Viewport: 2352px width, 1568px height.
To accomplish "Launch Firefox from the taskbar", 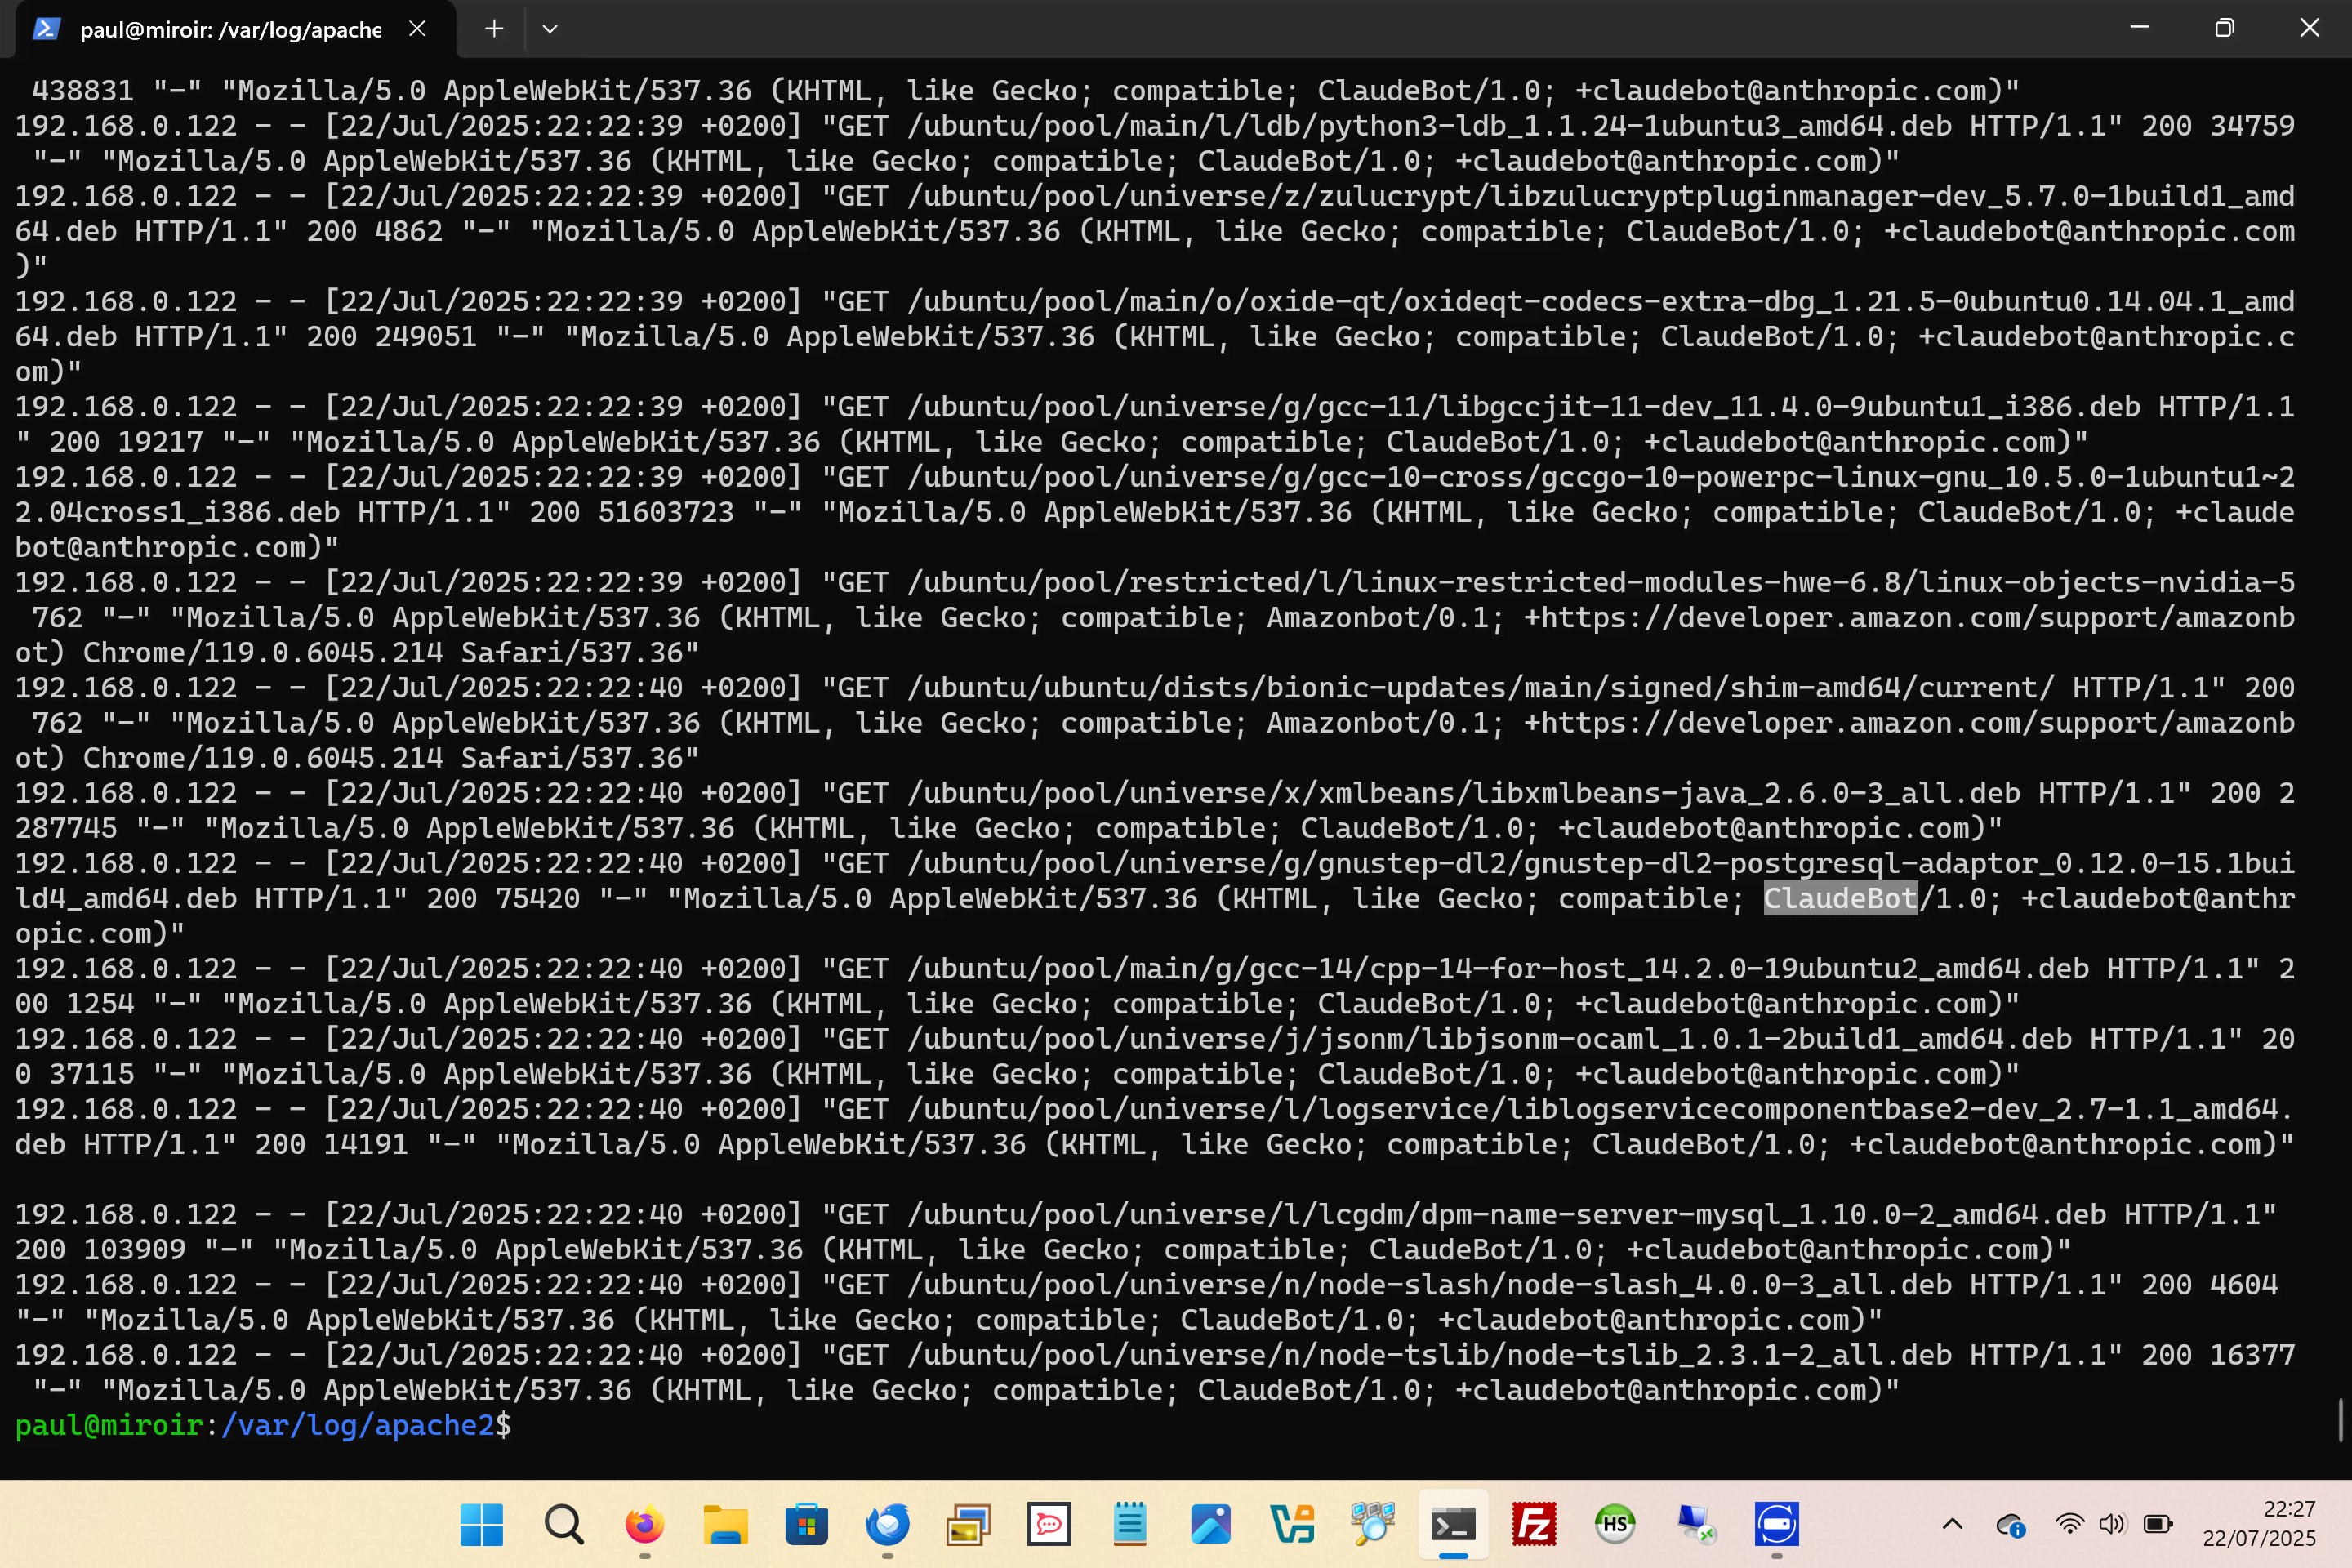I will pos(644,1525).
